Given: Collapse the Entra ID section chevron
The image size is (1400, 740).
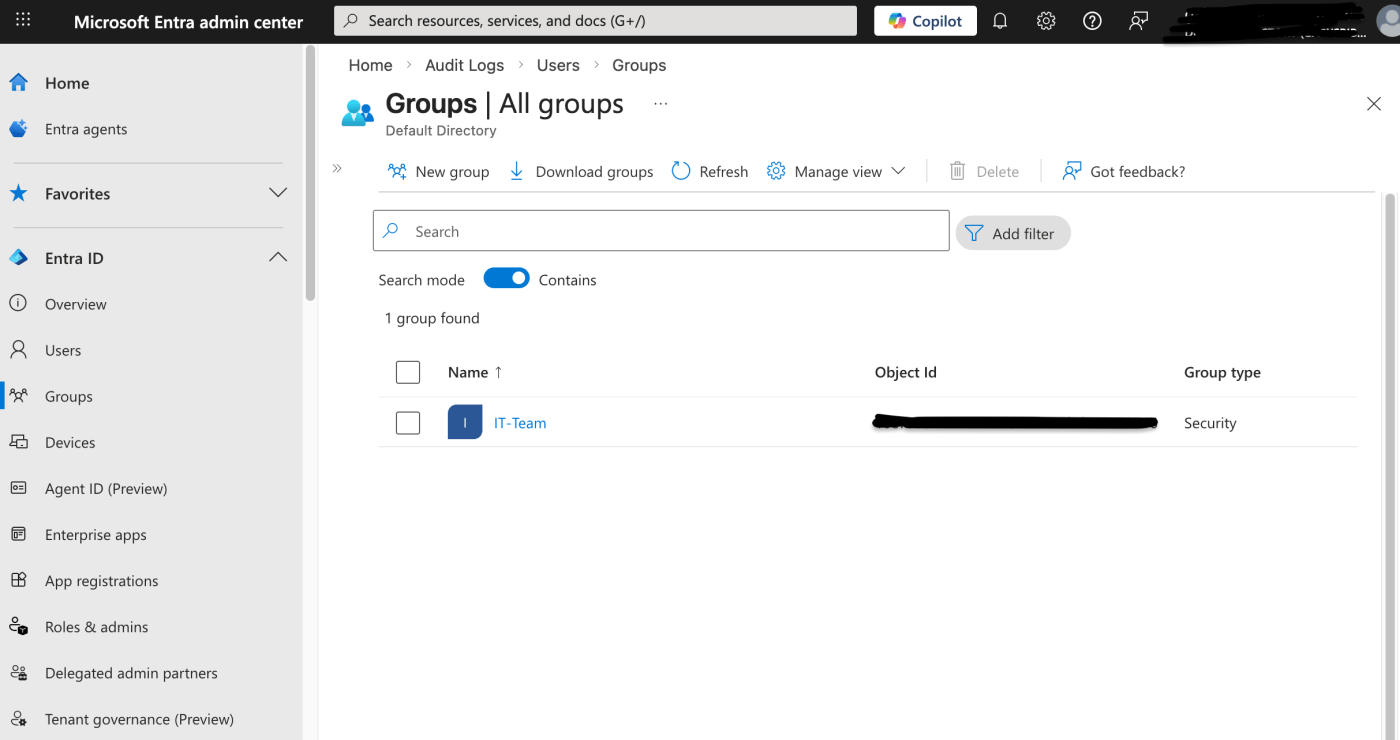Looking at the screenshot, I should (278, 257).
